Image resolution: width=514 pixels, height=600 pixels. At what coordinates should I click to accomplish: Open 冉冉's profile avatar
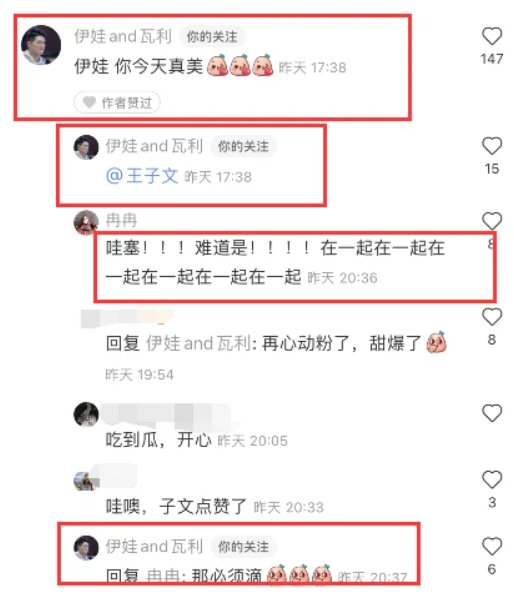click(x=86, y=222)
